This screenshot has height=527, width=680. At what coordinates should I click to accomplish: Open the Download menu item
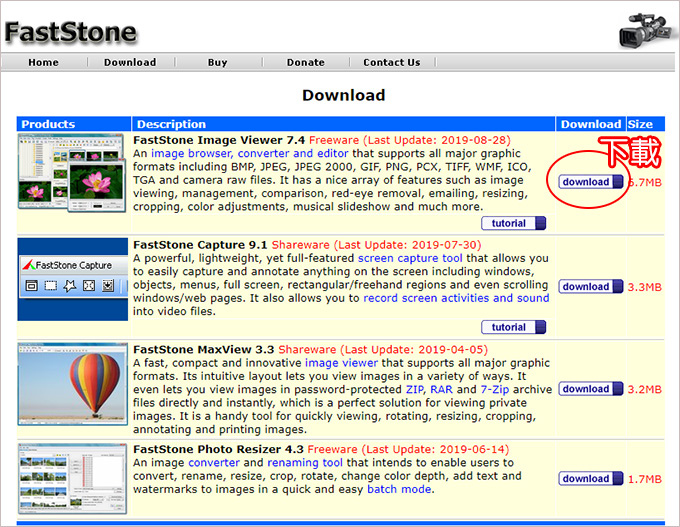[130, 62]
